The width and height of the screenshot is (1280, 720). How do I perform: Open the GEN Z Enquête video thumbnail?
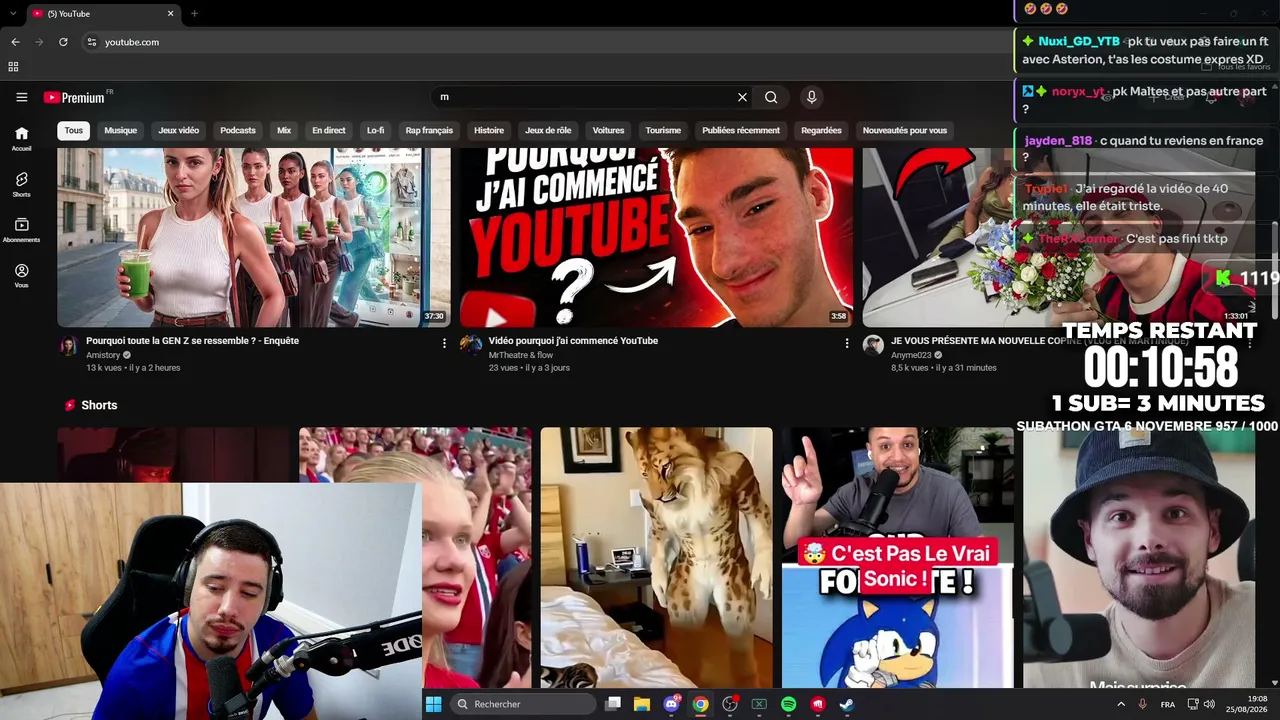tap(254, 237)
